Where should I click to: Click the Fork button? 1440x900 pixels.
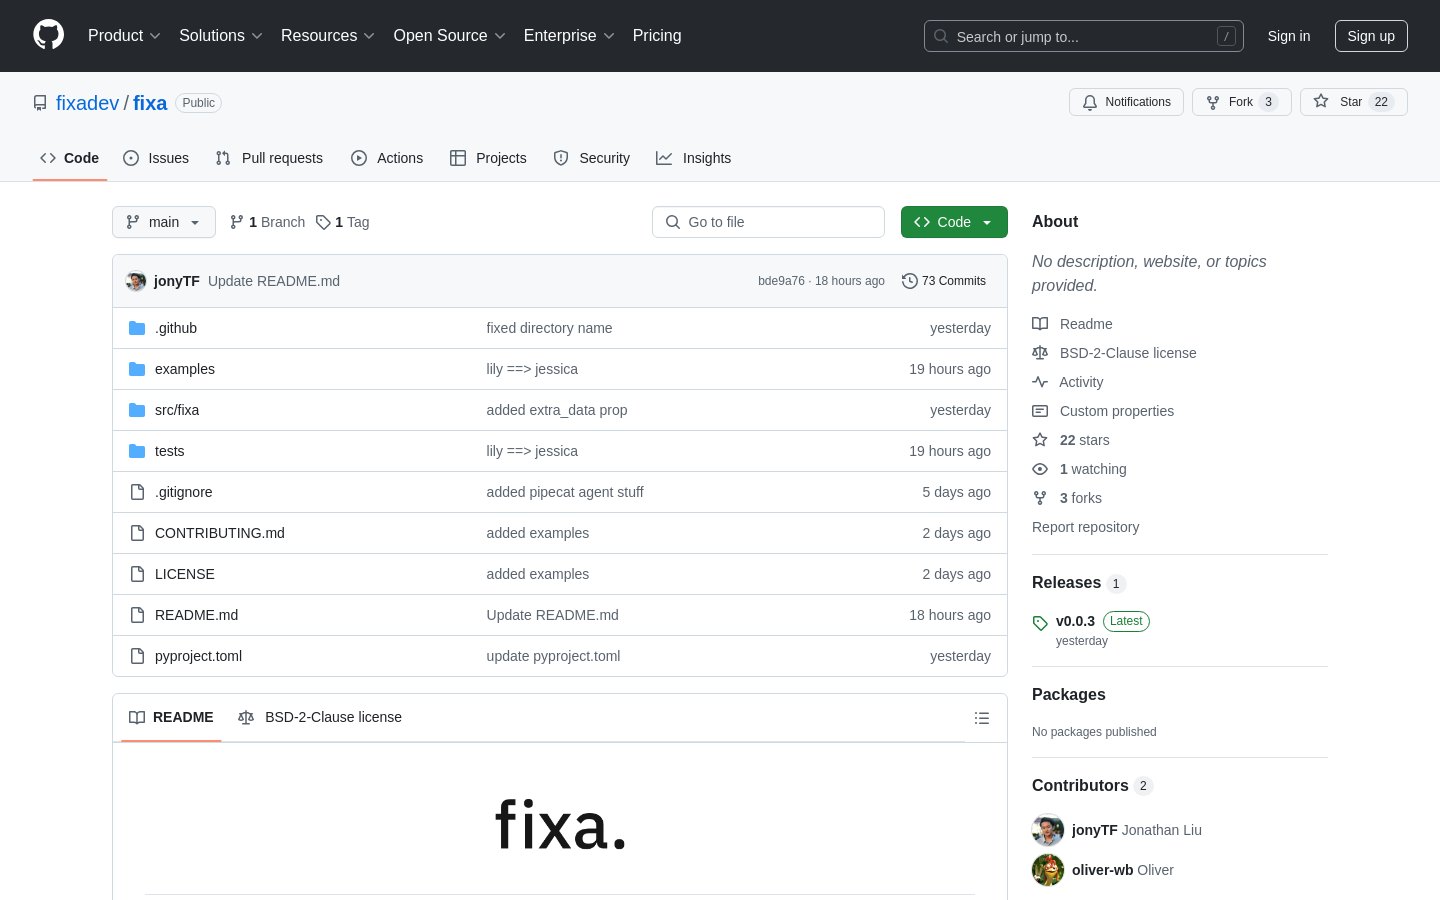coord(1241,102)
